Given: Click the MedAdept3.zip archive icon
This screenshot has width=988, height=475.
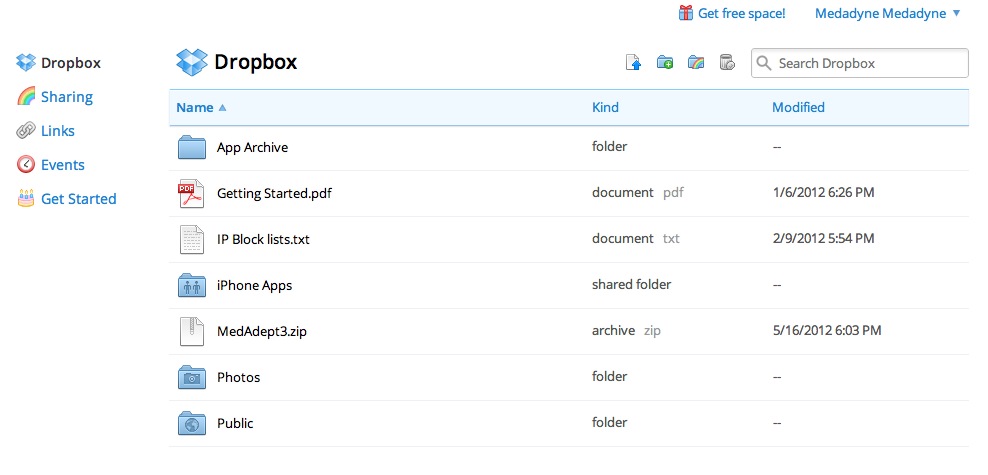Looking at the screenshot, I should point(191,331).
